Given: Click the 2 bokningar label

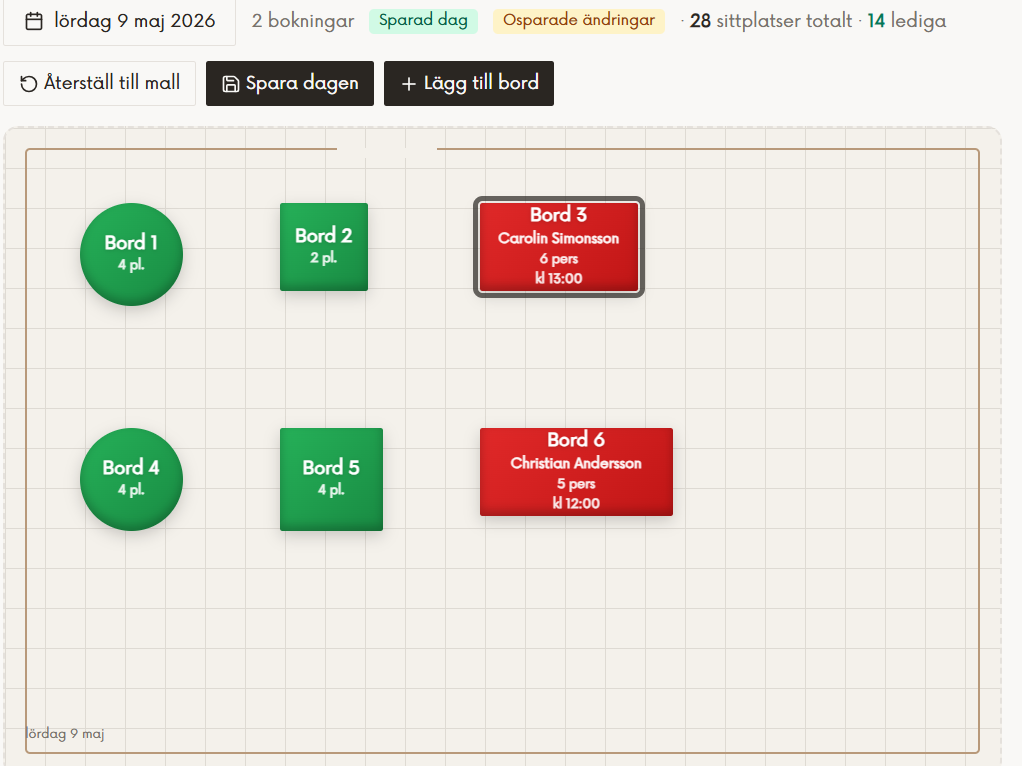Looking at the screenshot, I should point(303,21).
